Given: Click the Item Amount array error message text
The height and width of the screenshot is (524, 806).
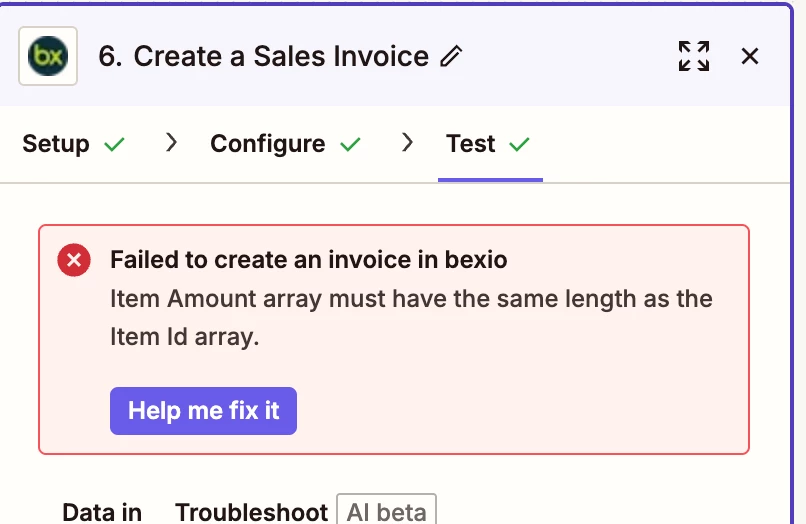Looking at the screenshot, I should coord(411,318).
